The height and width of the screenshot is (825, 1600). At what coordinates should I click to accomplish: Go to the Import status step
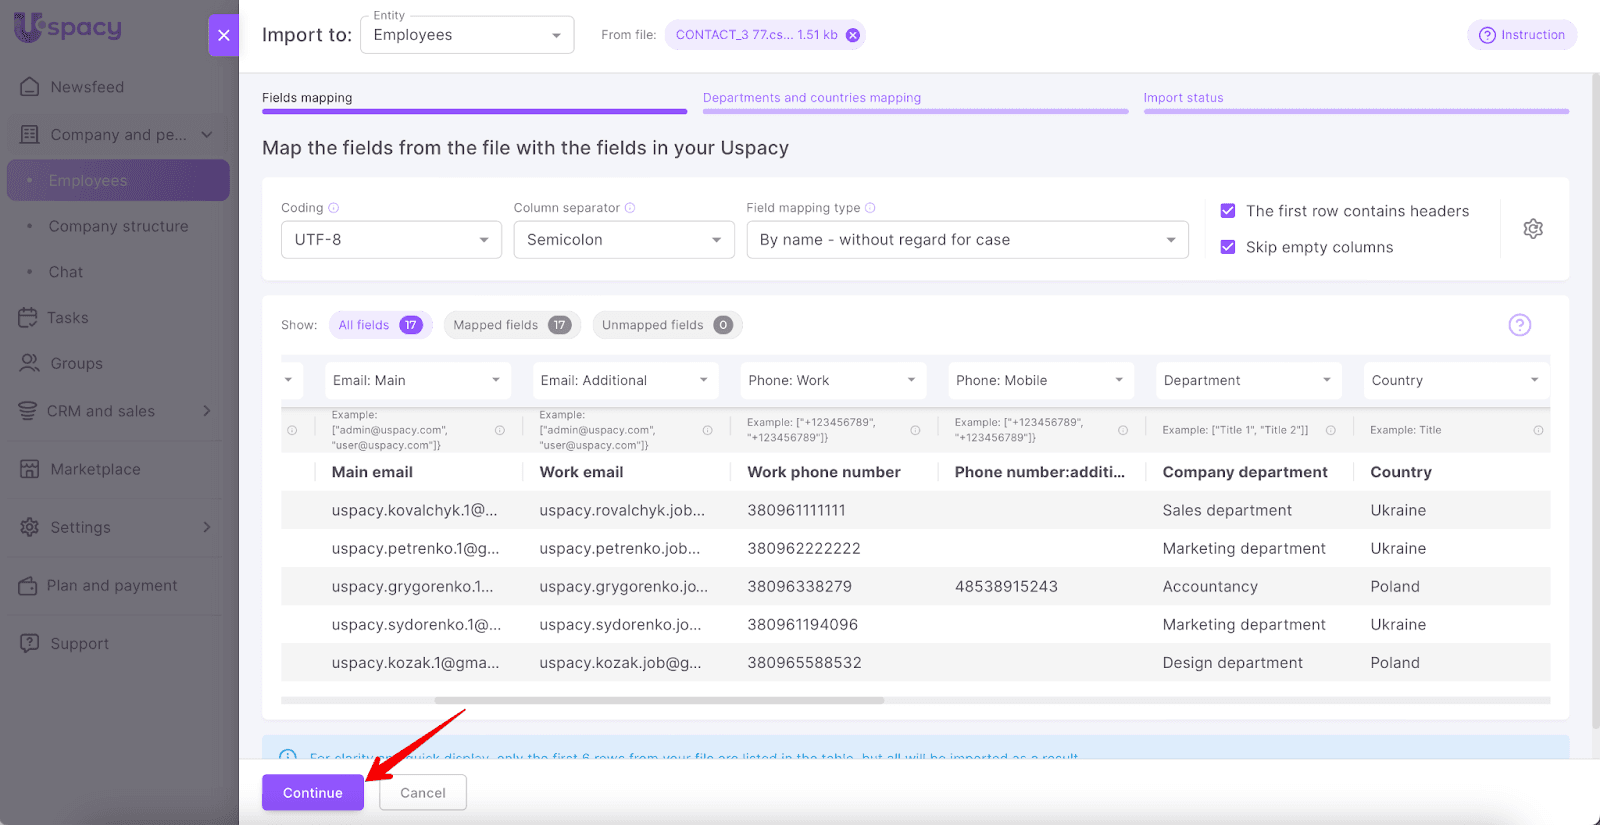pyautogui.click(x=1183, y=98)
